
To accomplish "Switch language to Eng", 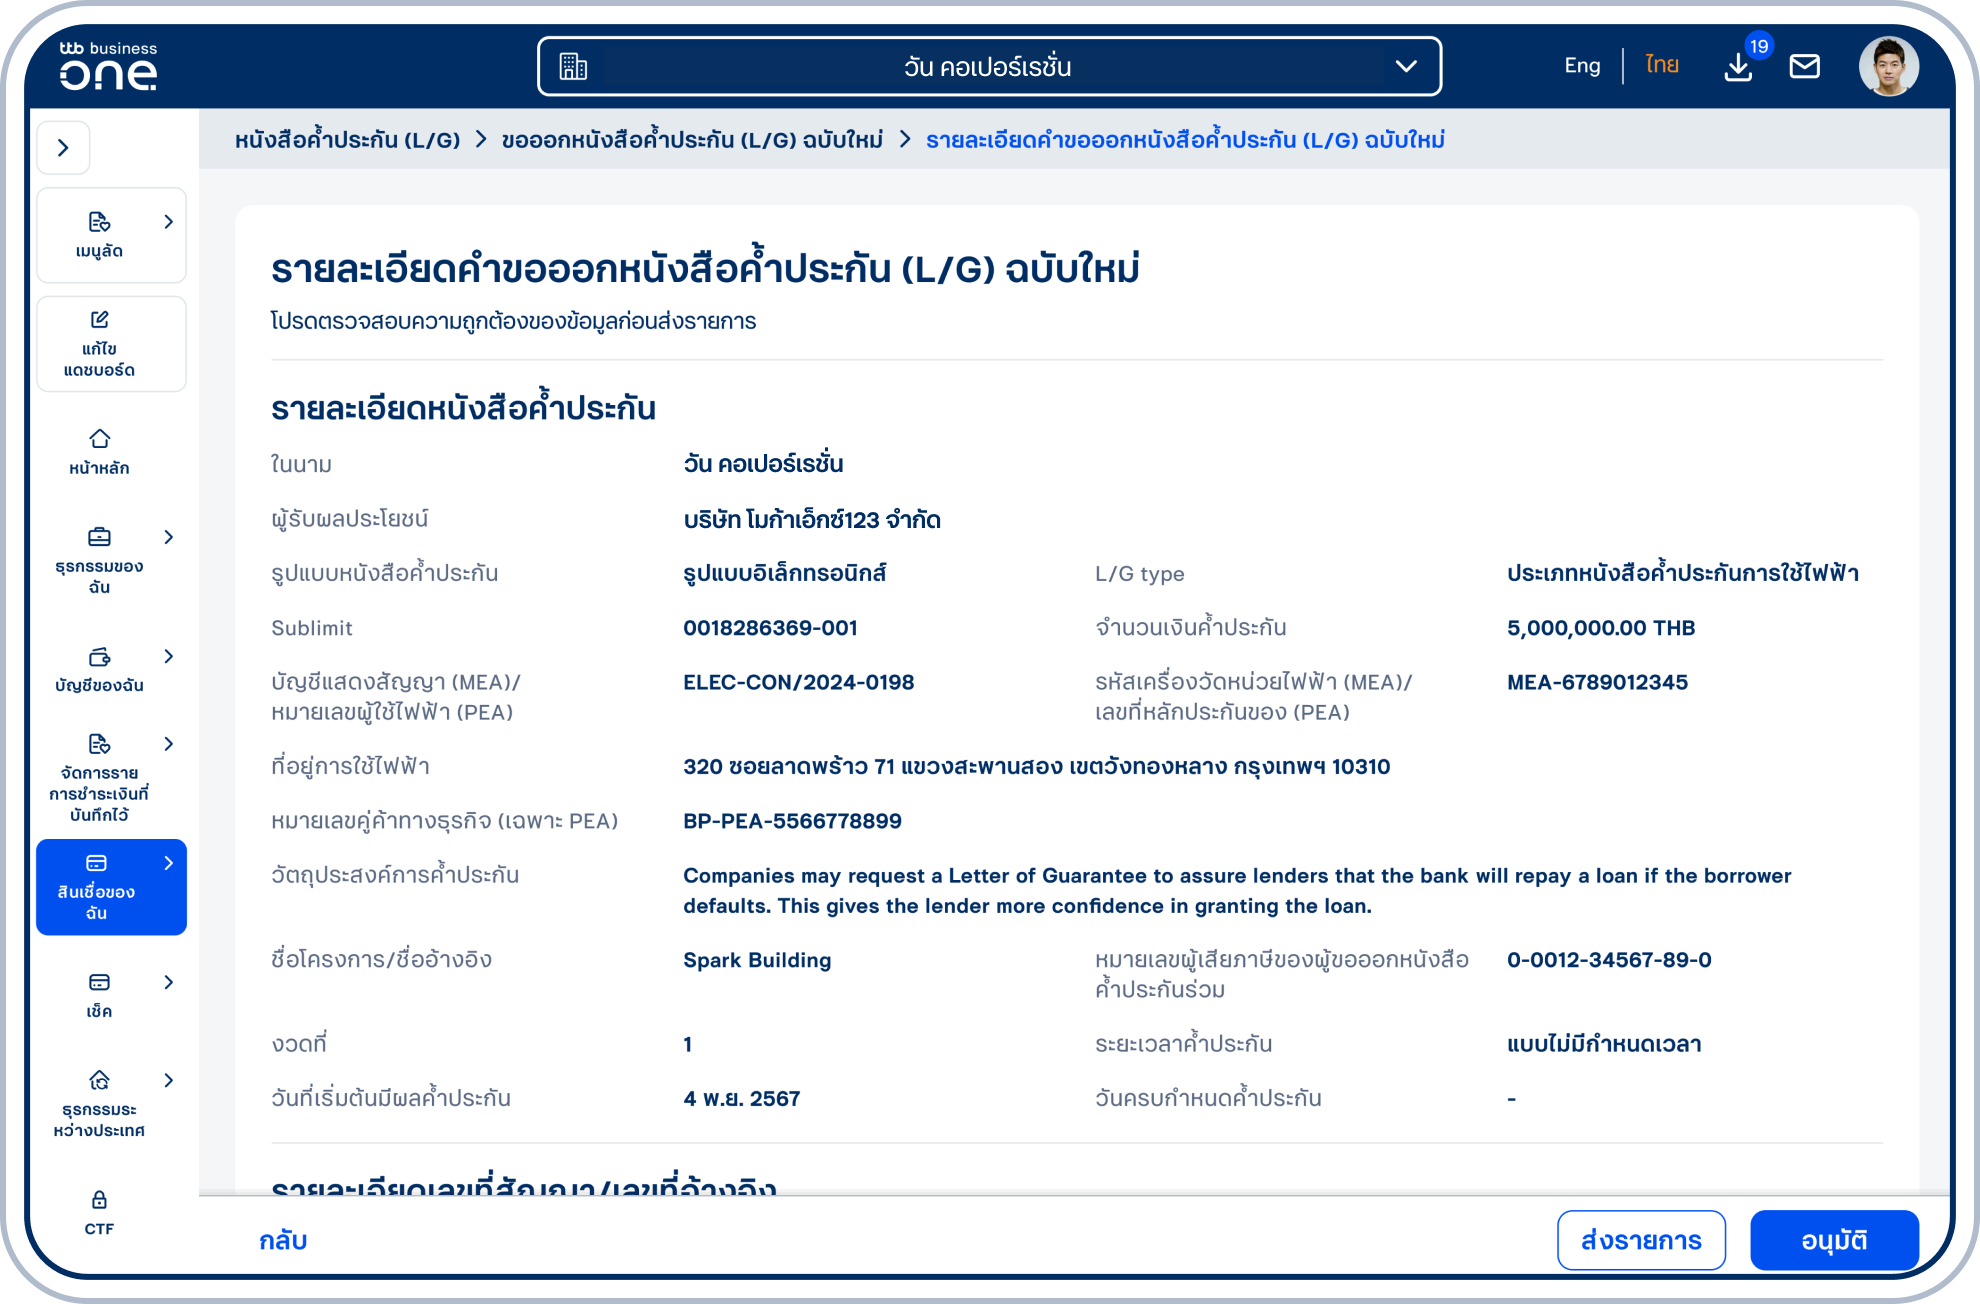I will tap(1581, 64).
